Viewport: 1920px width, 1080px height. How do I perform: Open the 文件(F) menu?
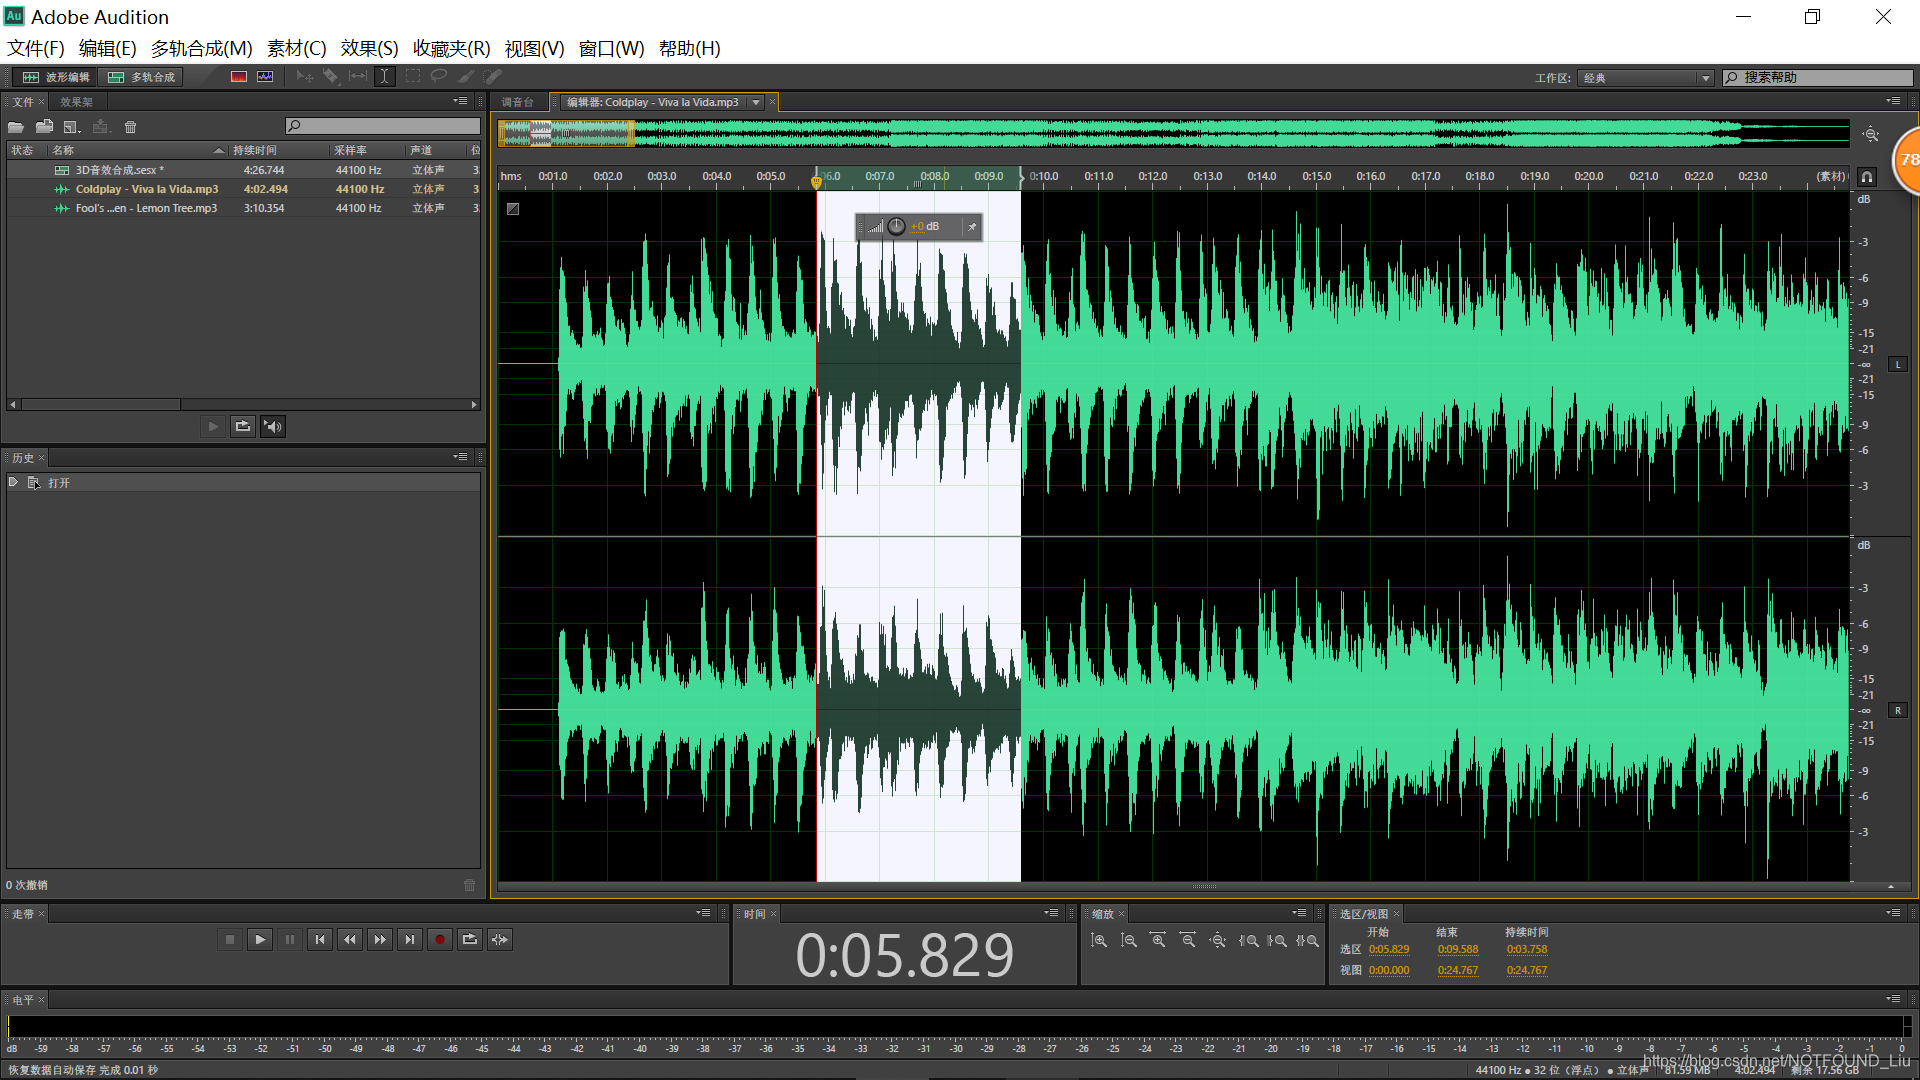point(36,48)
